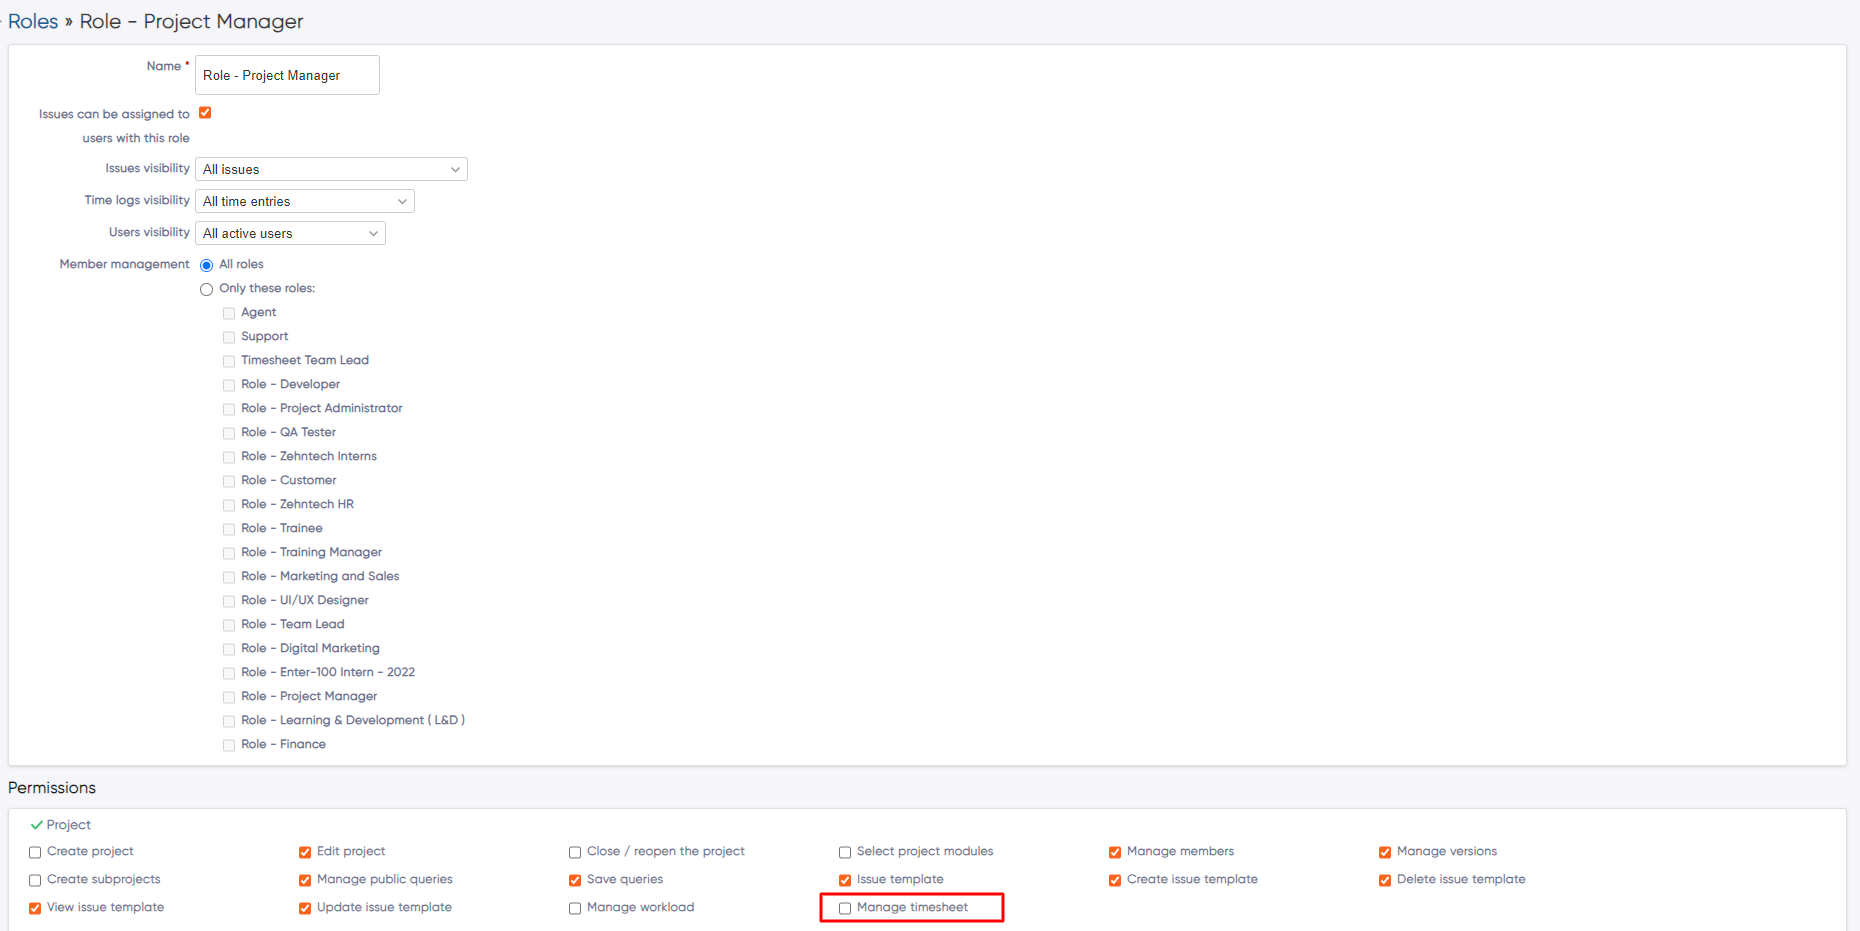This screenshot has width=1860, height=931.
Task: Click the Roles breadcrumb link
Action: (33, 20)
